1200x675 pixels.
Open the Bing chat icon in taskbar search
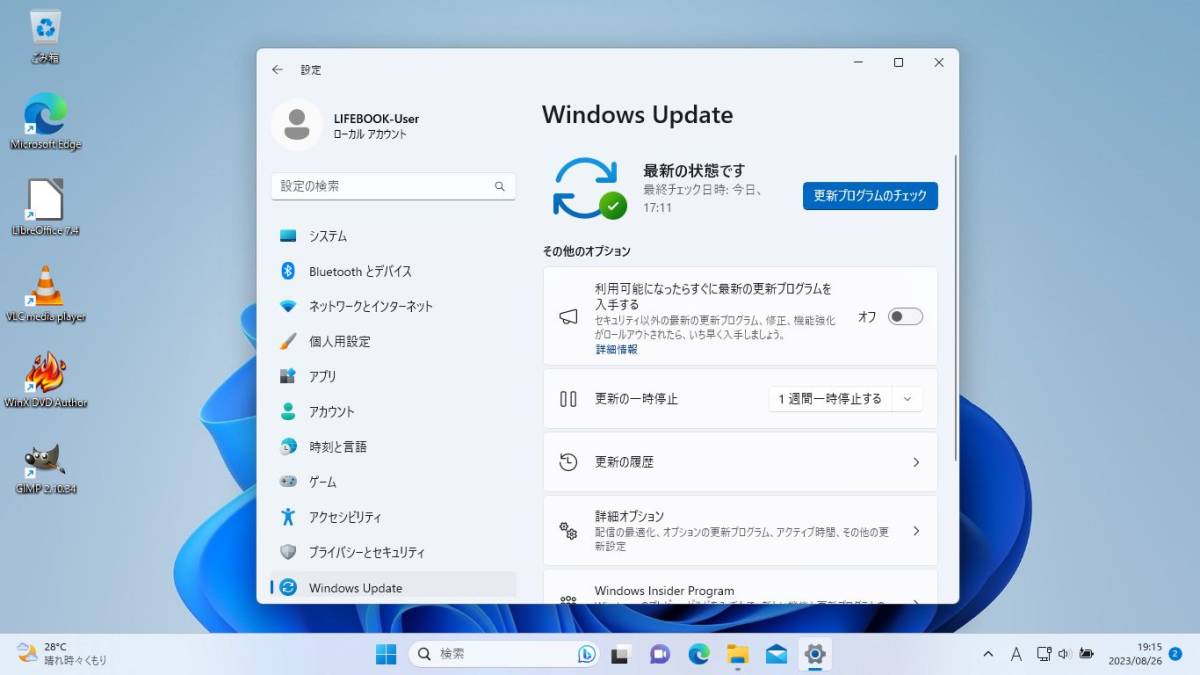(x=587, y=654)
